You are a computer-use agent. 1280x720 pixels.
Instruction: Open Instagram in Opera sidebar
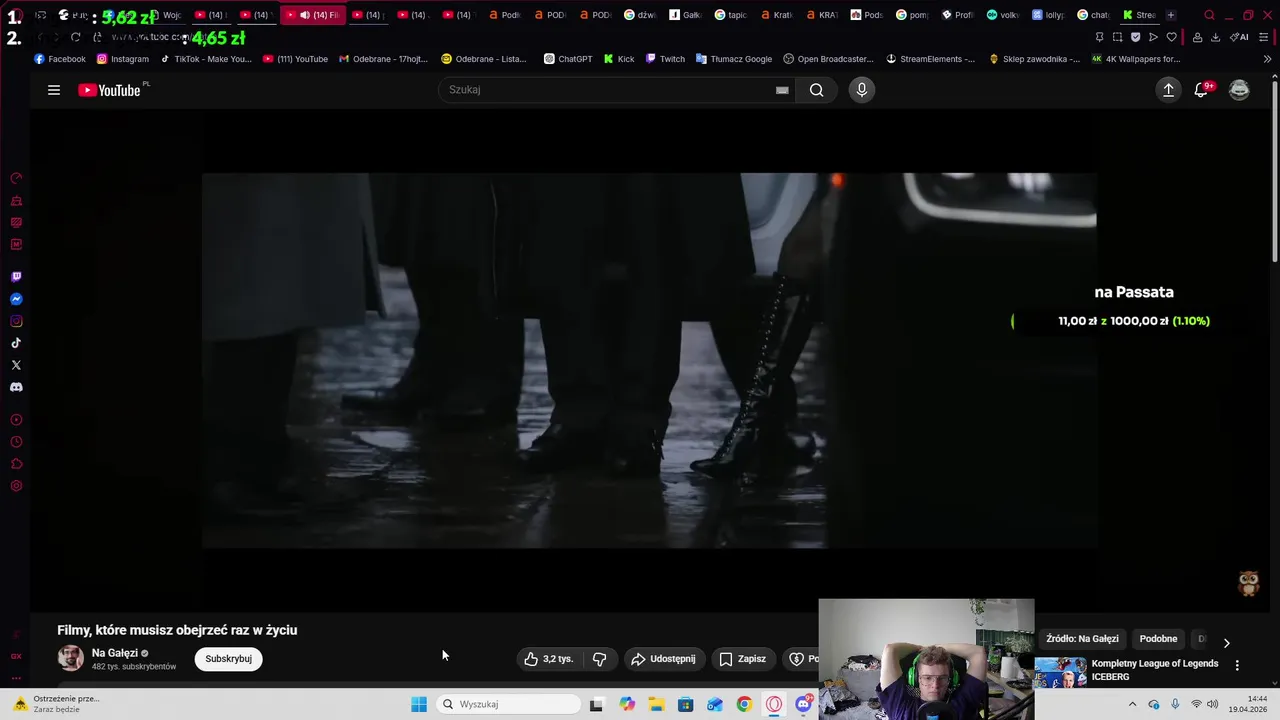[x=16, y=321]
